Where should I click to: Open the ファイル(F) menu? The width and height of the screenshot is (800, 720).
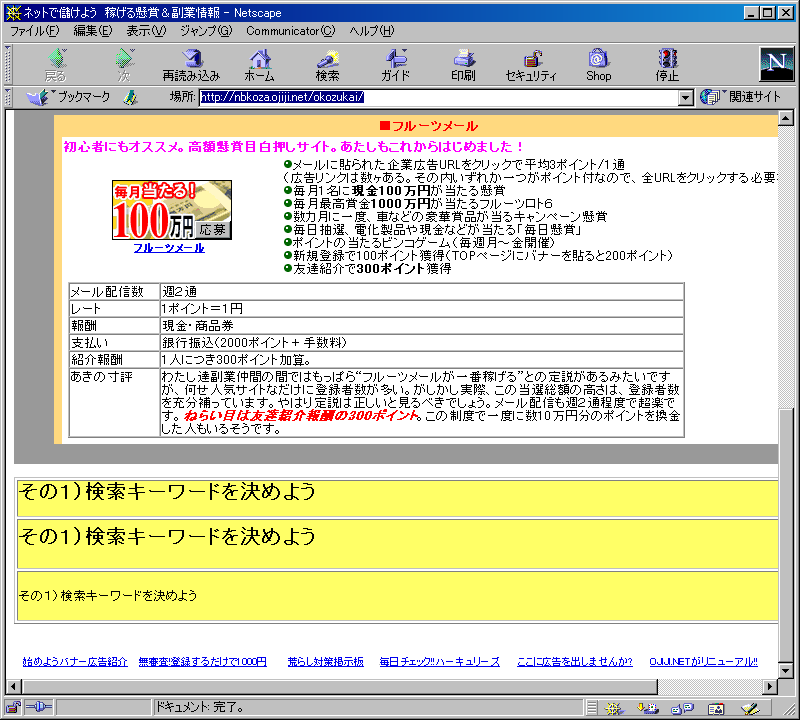point(35,31)
